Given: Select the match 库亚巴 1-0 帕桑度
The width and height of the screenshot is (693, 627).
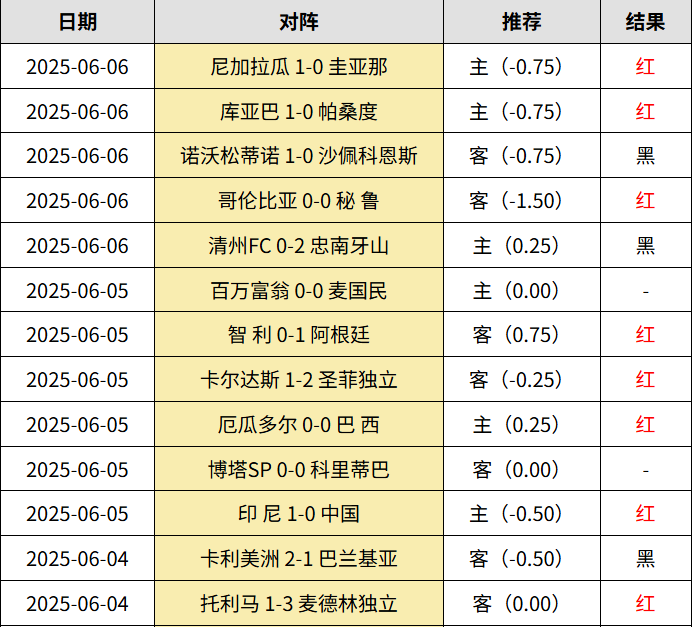Looking at the screenshot, I should tap(299, 112).
